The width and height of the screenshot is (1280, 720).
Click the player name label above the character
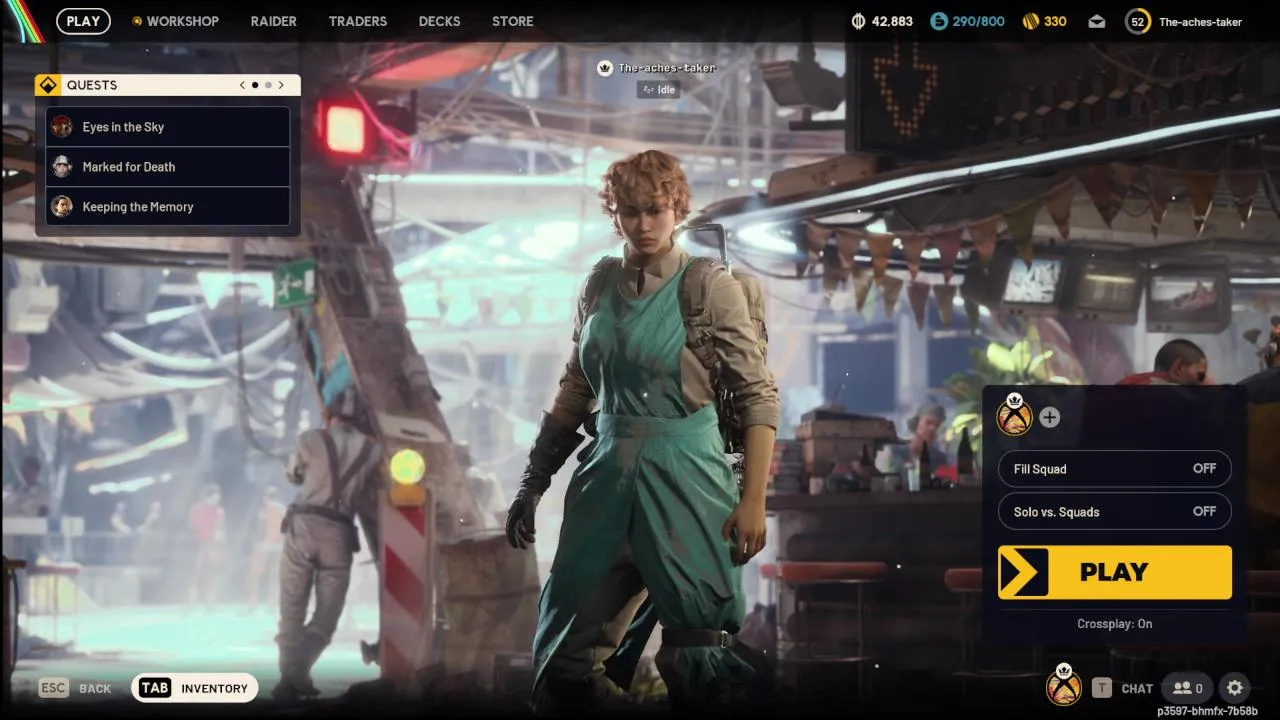(667, 68)
